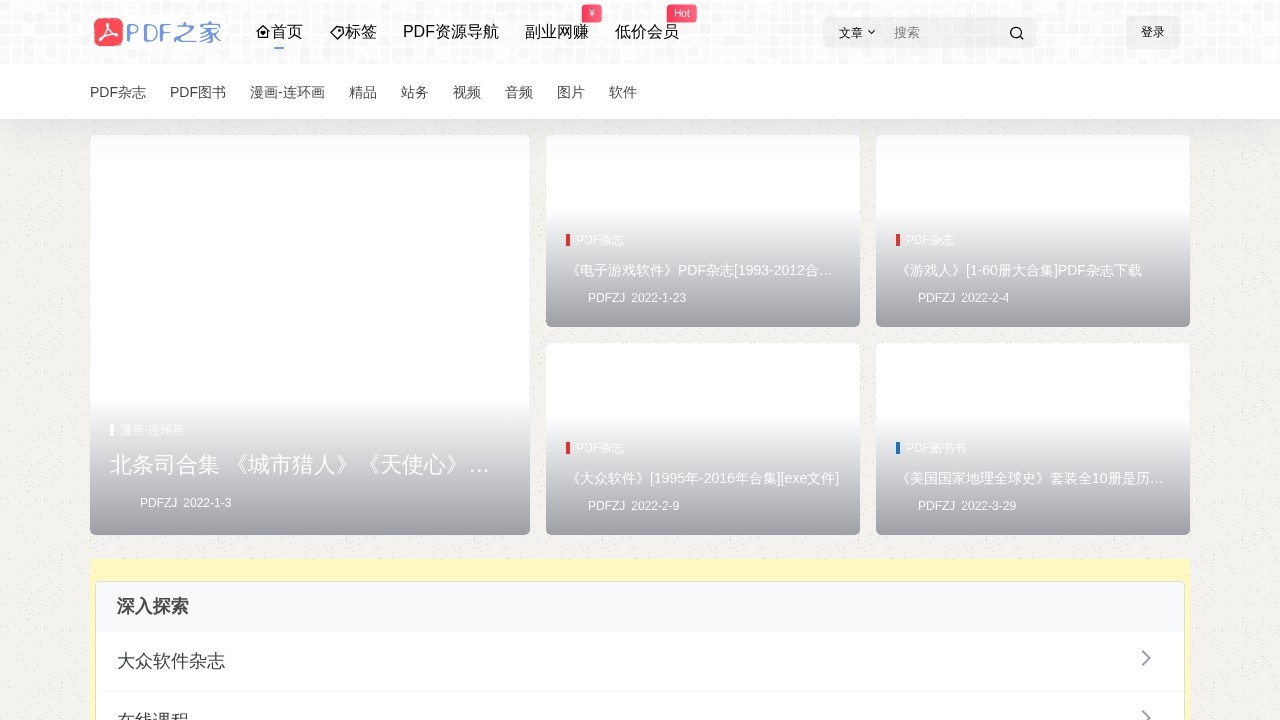
Task: Click inside the 搜索 search input field
Action: [945, 32]
